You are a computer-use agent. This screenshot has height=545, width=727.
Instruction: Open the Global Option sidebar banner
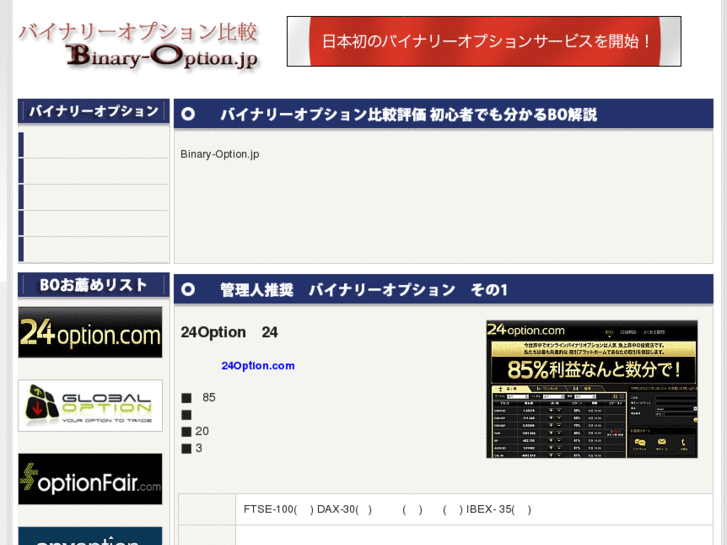(90, 405)
